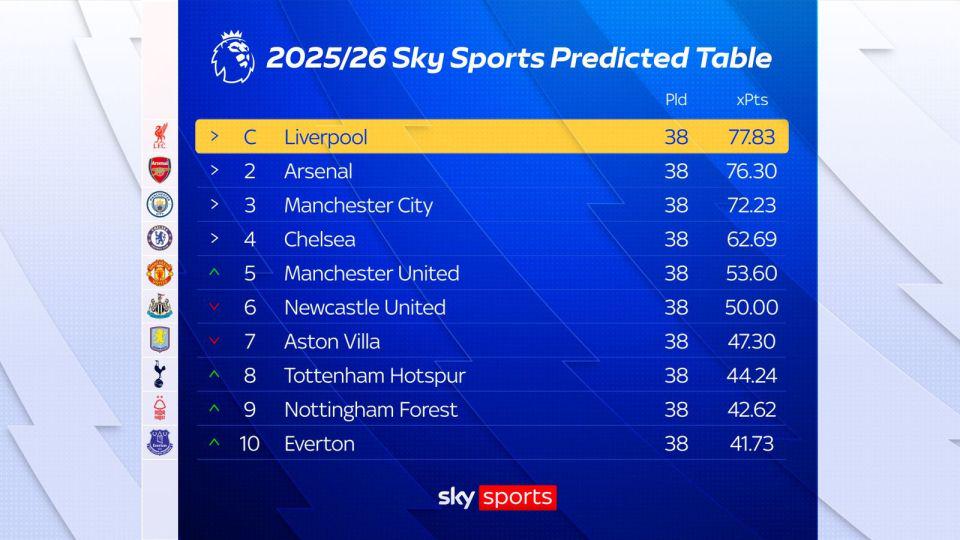Click the Newcastle United crest
Viewport: 960px width, 540px height.
pos(160,306)
